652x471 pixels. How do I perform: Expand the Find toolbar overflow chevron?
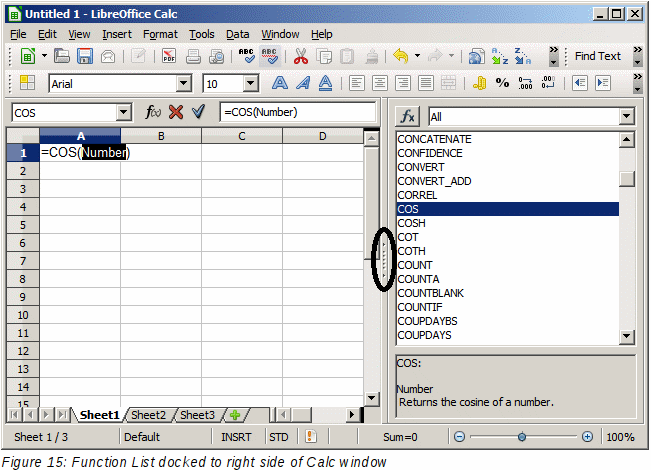(x=637, y=56)
